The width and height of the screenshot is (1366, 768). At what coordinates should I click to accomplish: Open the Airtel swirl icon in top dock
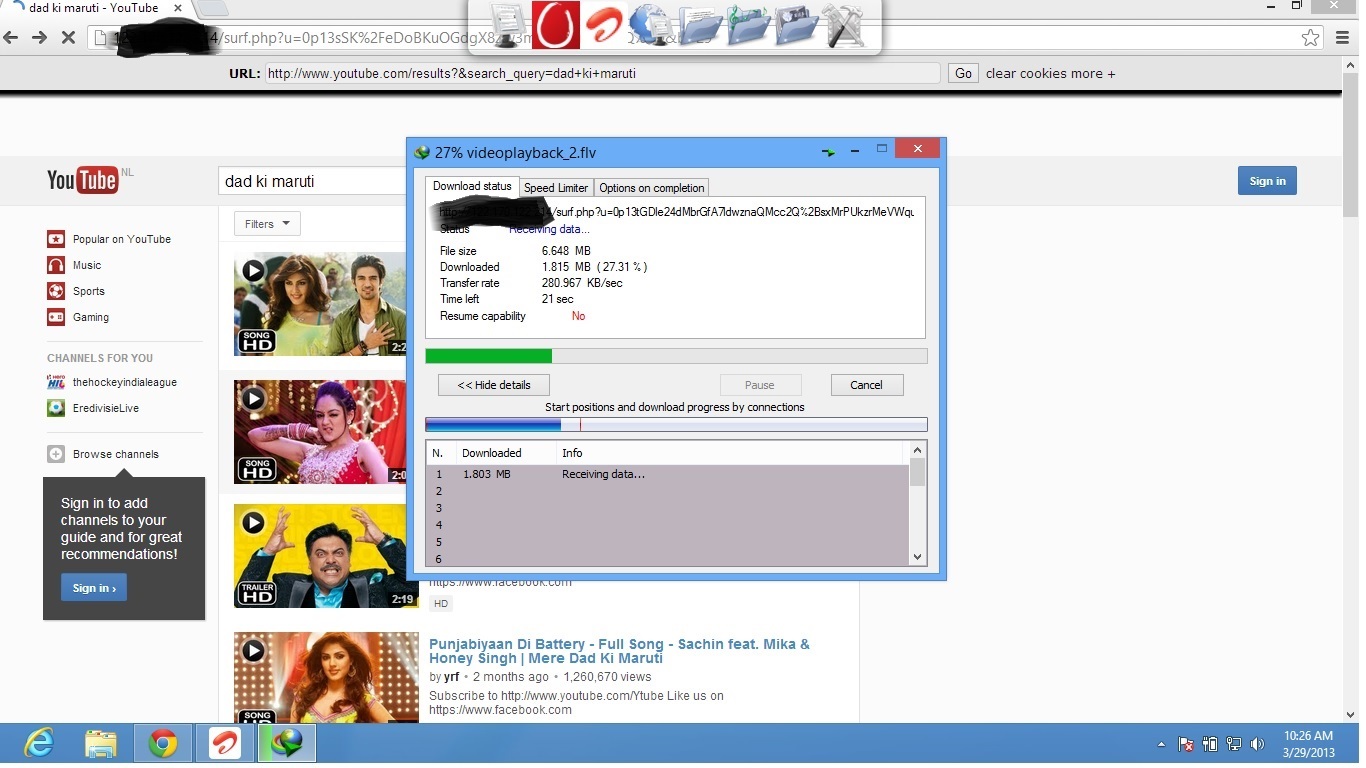pos(603,26)
